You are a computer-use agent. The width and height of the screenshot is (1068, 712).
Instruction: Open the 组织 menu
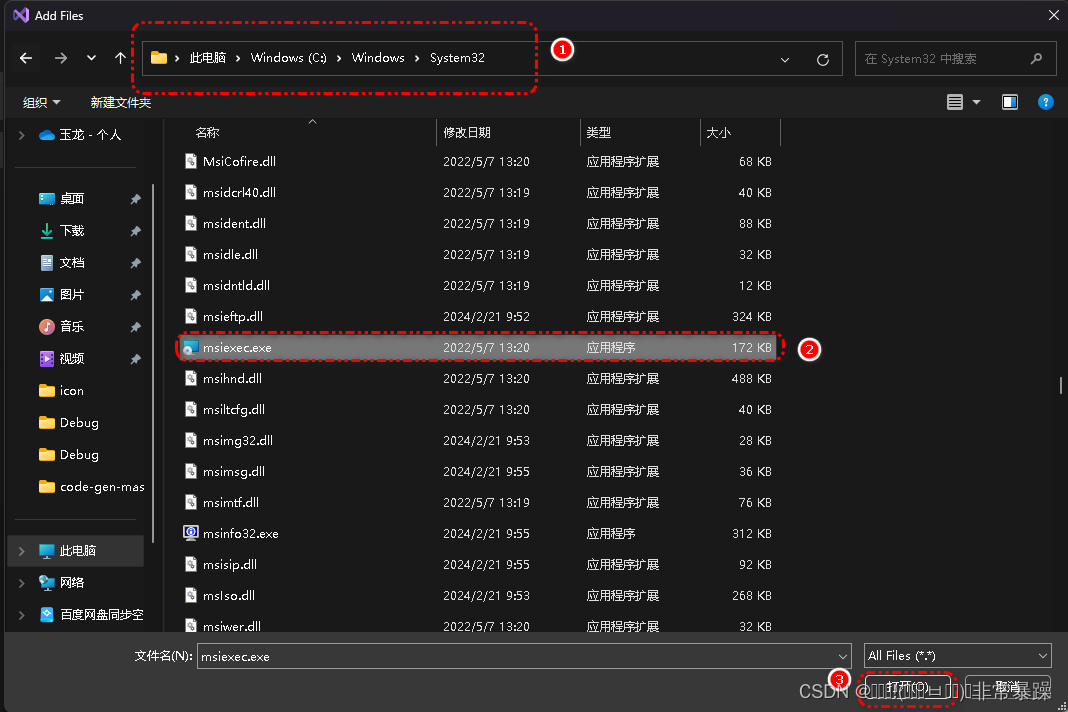(42, 102)
